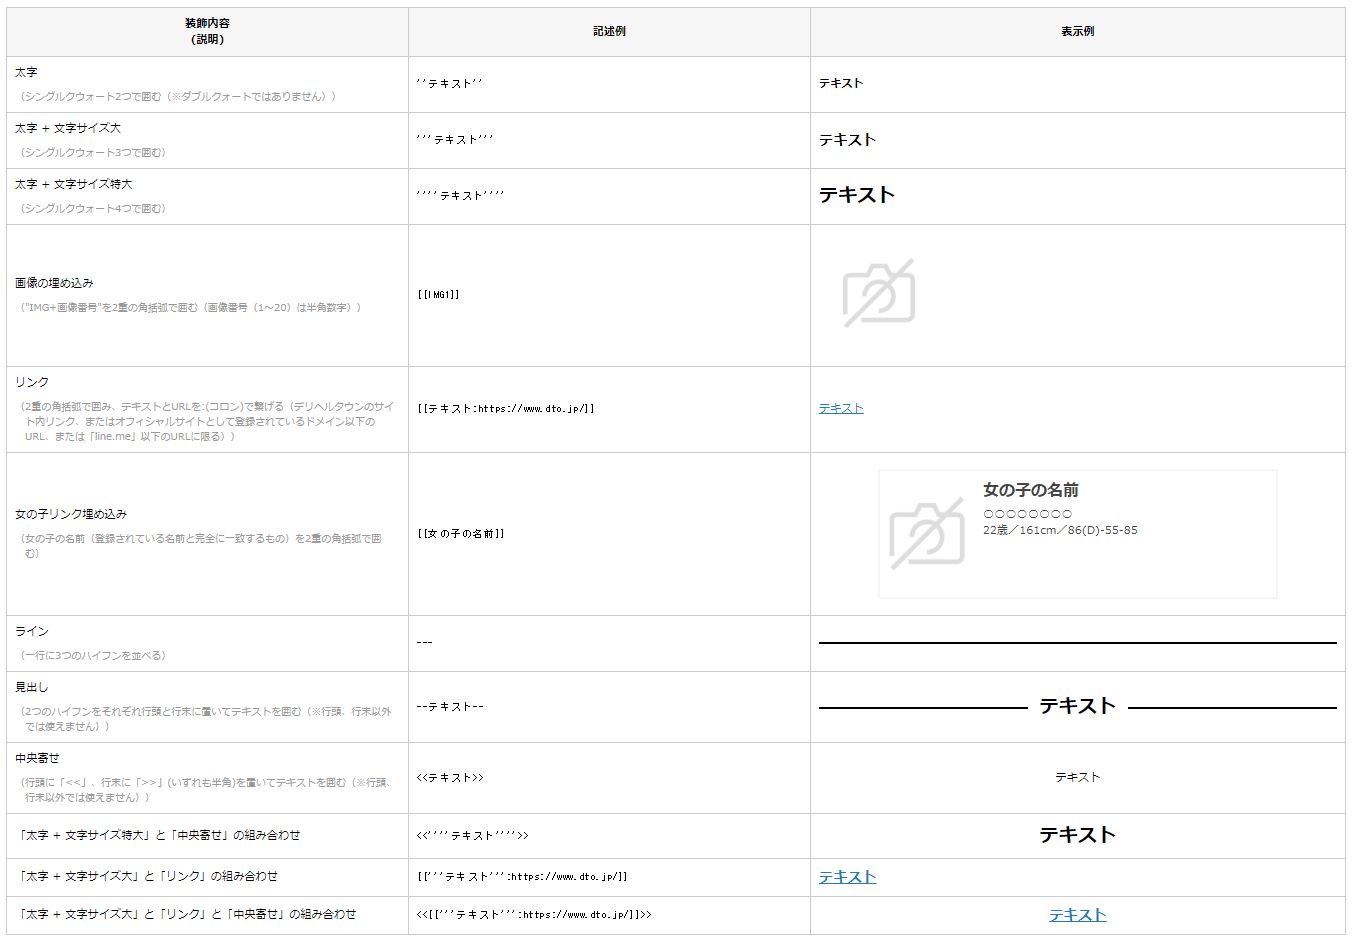Click 「太字 + 文字サイズ特大」と「中央寄せ」の組み合わせ label
This screenshot has width=1356, height=941.
(x=158, y=835)
